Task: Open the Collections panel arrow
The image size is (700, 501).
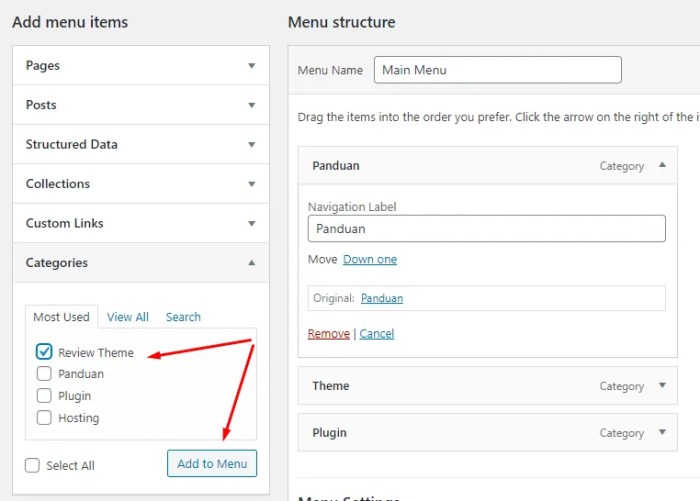Action: [252, 184]
